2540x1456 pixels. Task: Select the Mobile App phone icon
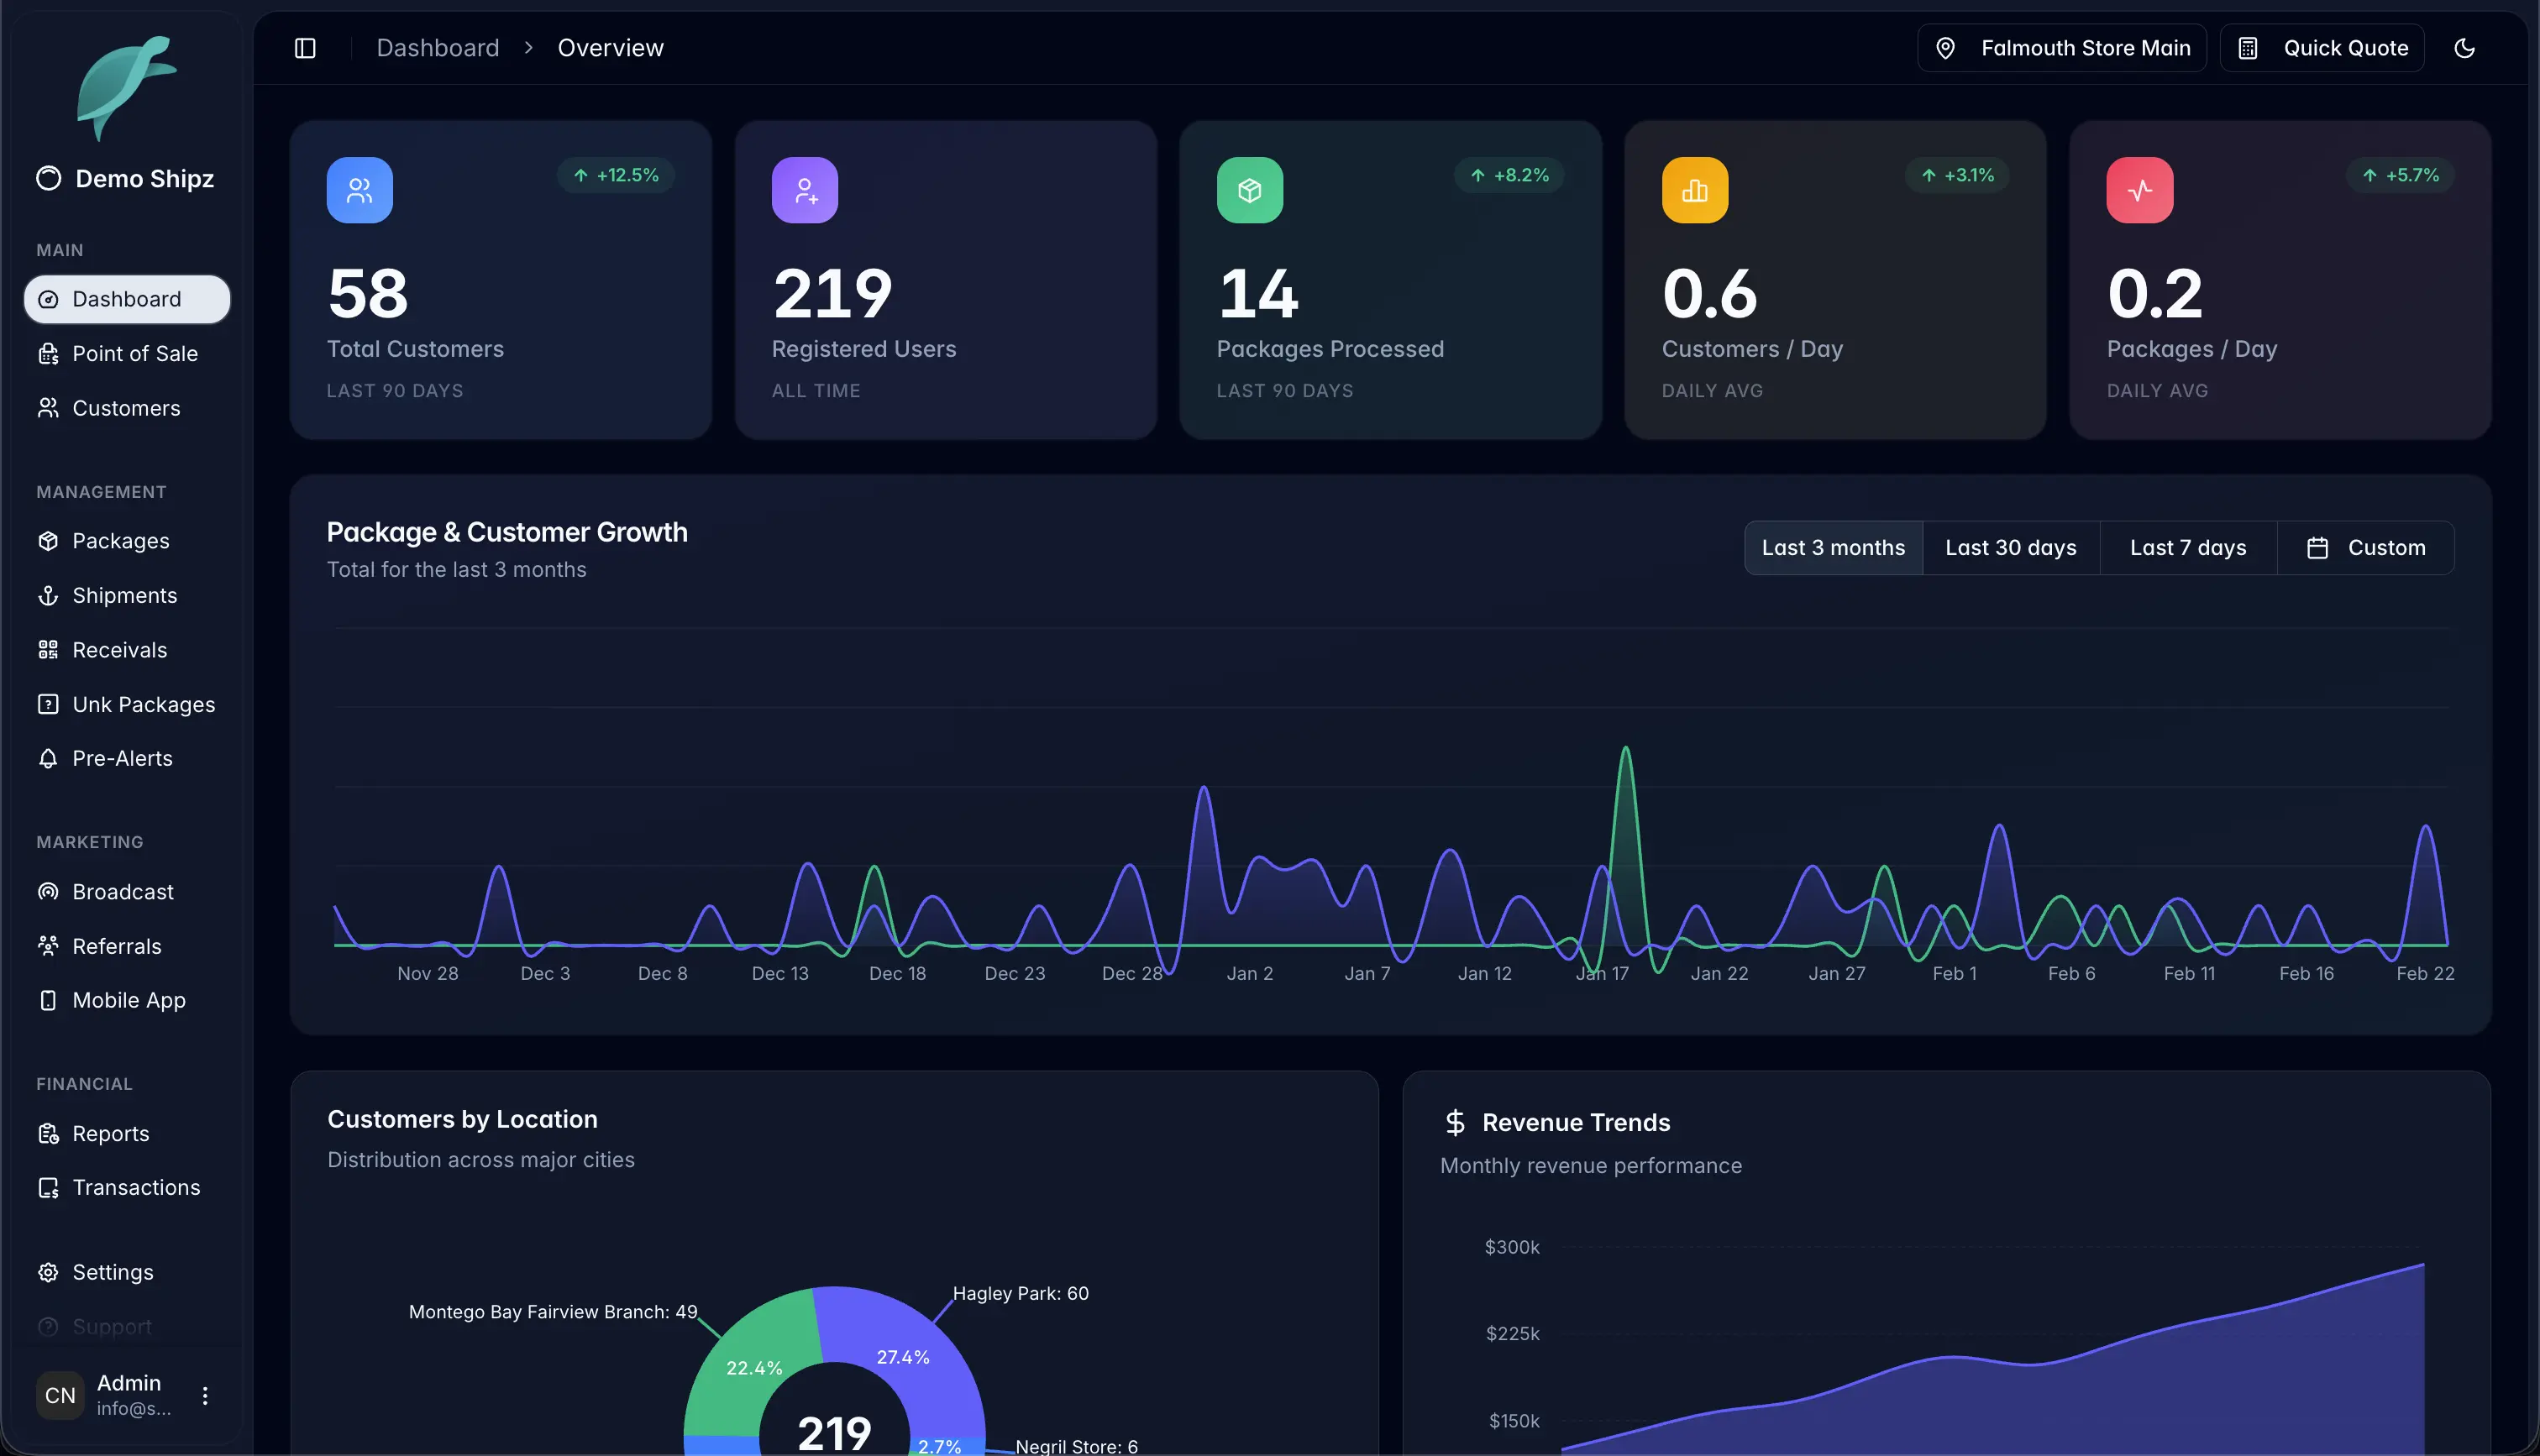[x=48, y=1000]
